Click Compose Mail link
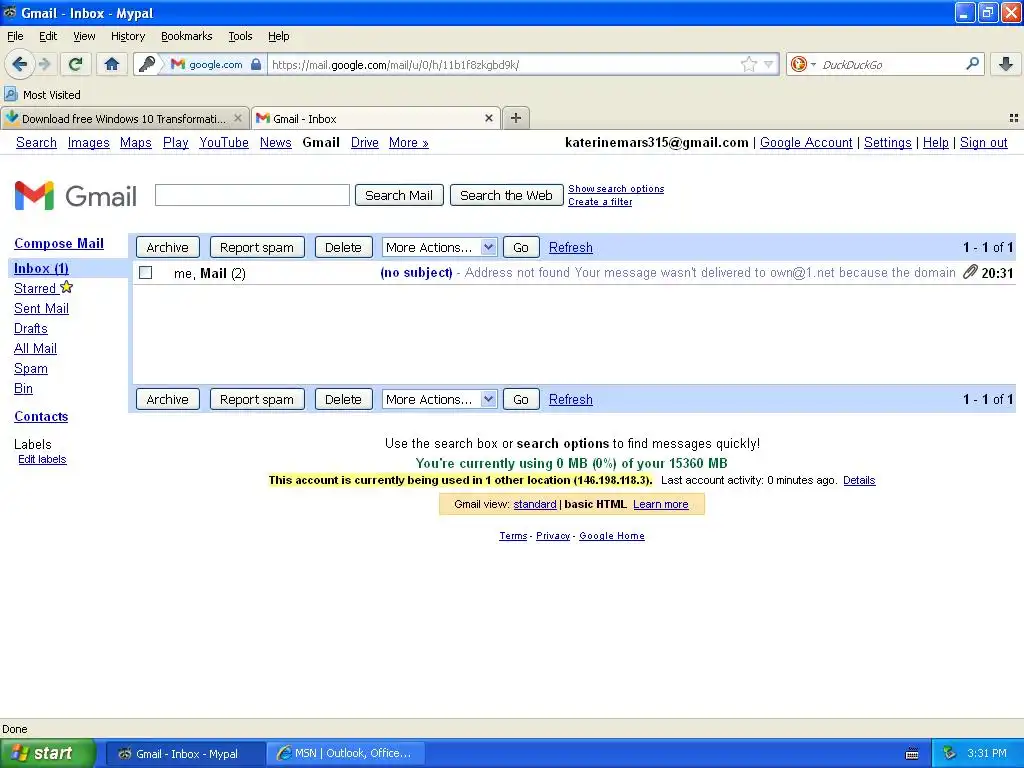Image resolution: width=1024 pixels, height=768 pixels. click(59, 243)
